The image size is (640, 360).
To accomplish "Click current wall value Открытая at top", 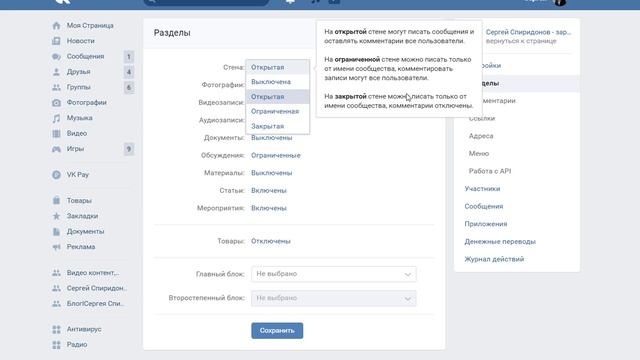I will click(278, 67).
